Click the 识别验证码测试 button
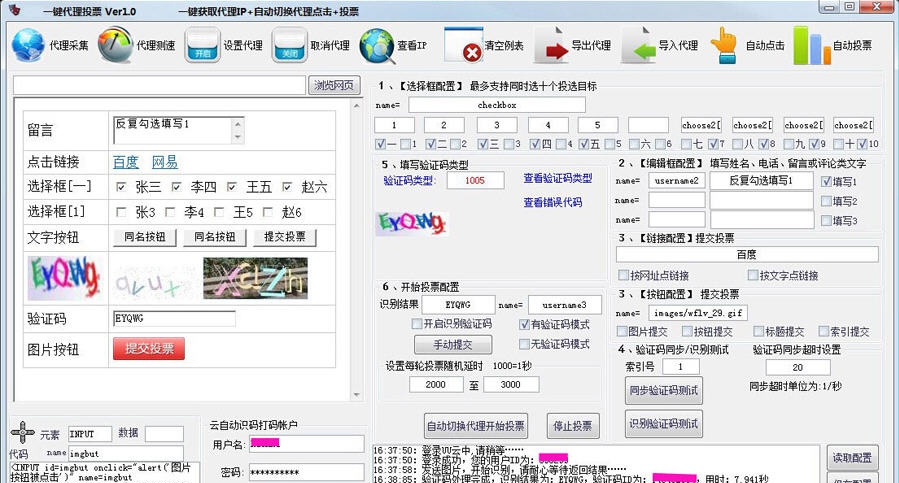The width and height of the screenshot is (899, 483). 664,424
